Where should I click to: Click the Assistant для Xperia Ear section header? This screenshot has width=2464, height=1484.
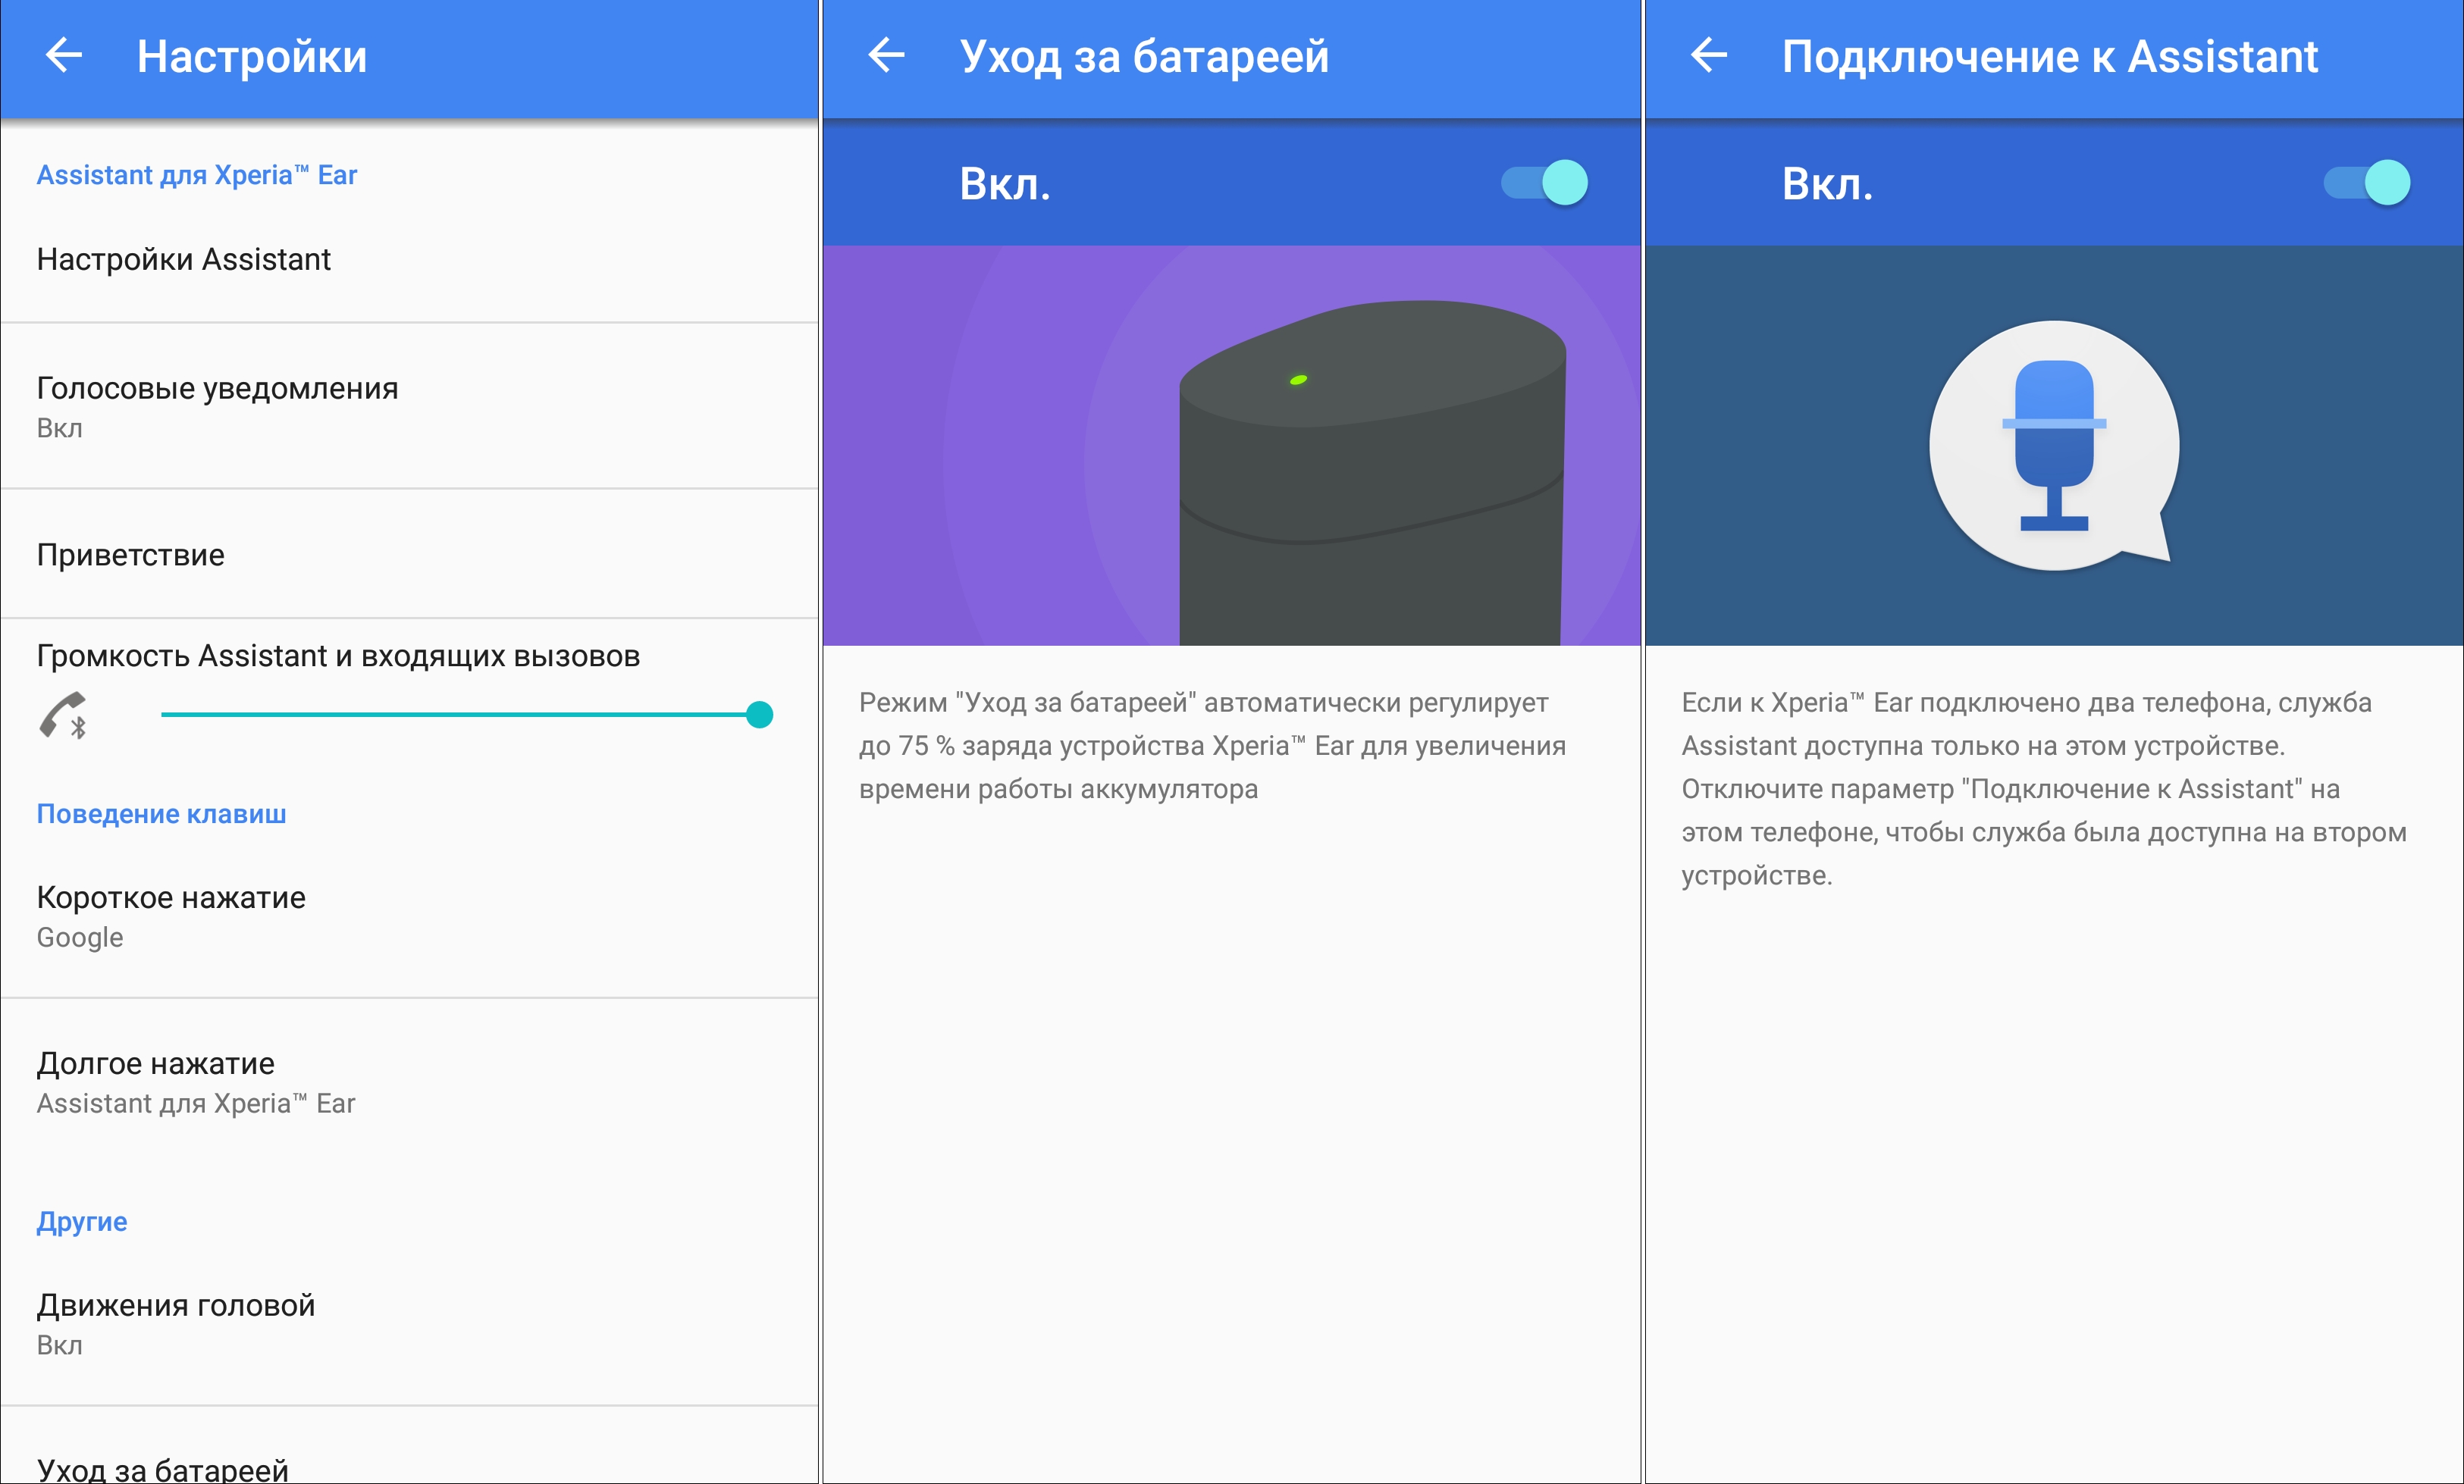[197, 175]
